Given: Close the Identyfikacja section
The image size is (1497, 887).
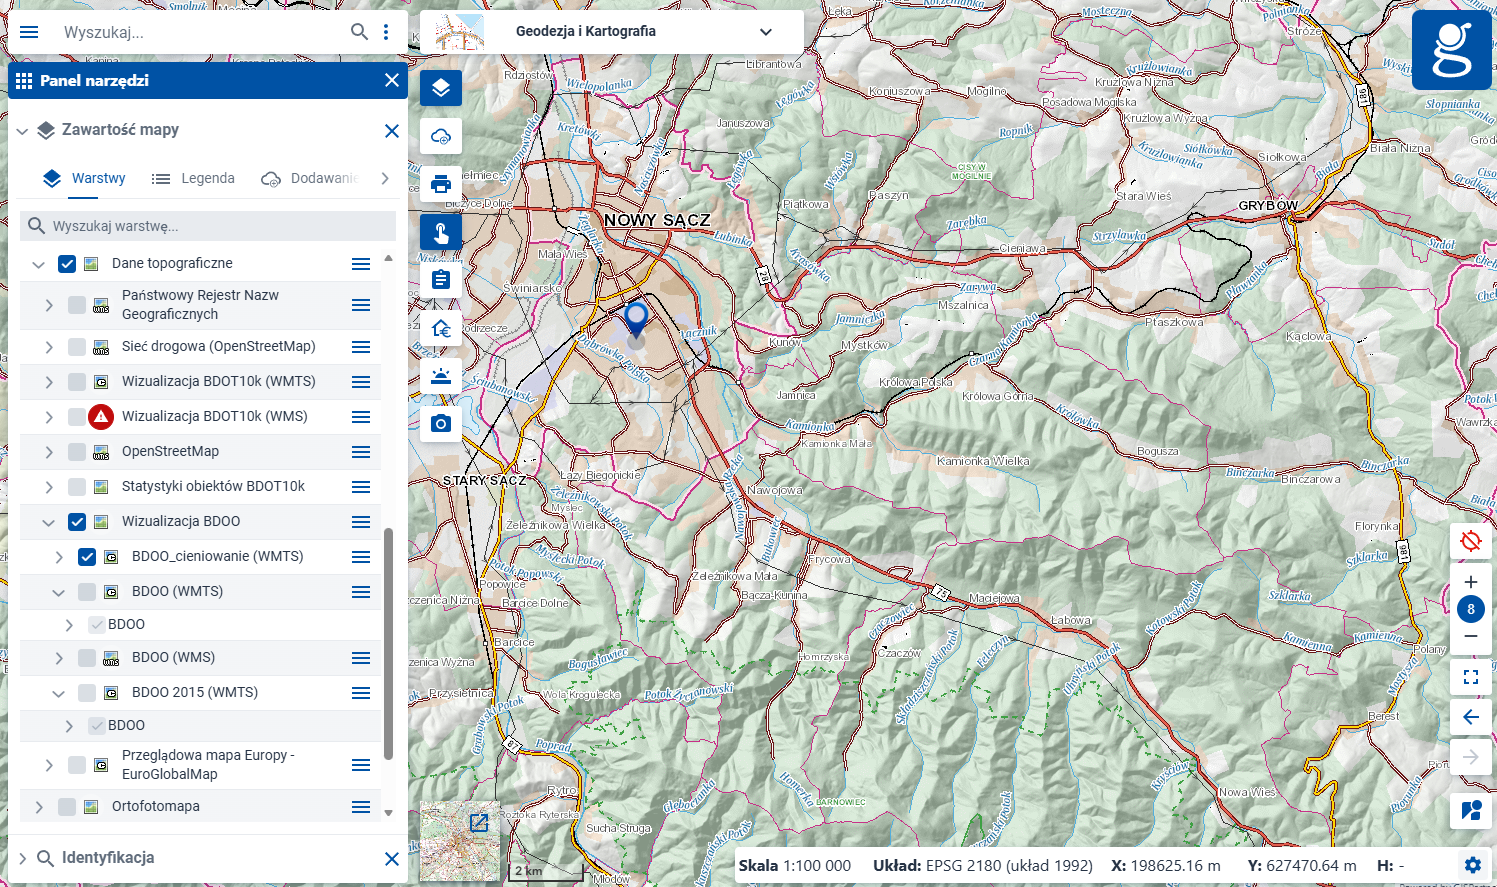Looking at the screenshot, I should click(x=392, y=859).
